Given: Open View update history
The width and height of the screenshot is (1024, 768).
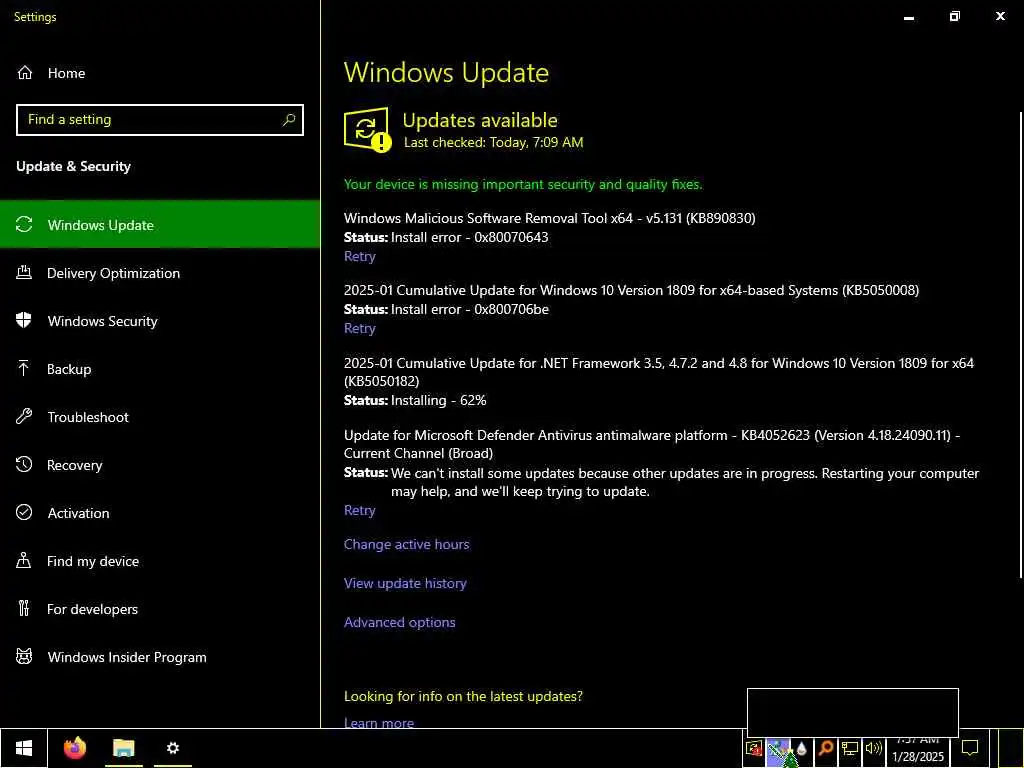Looking at the screenshot, I should click(x=406, y=583).
